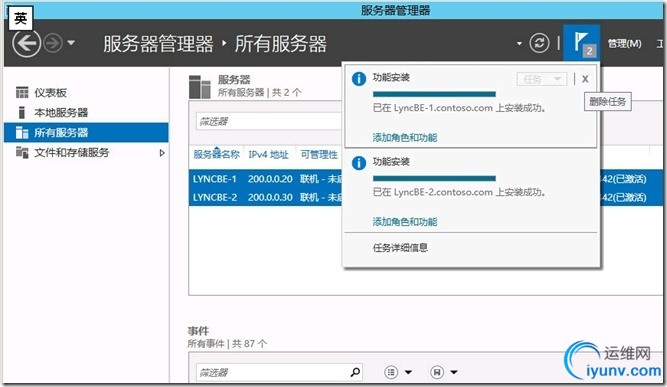
Task: Click the save query icon in events
Action: [x=437, y=372]
